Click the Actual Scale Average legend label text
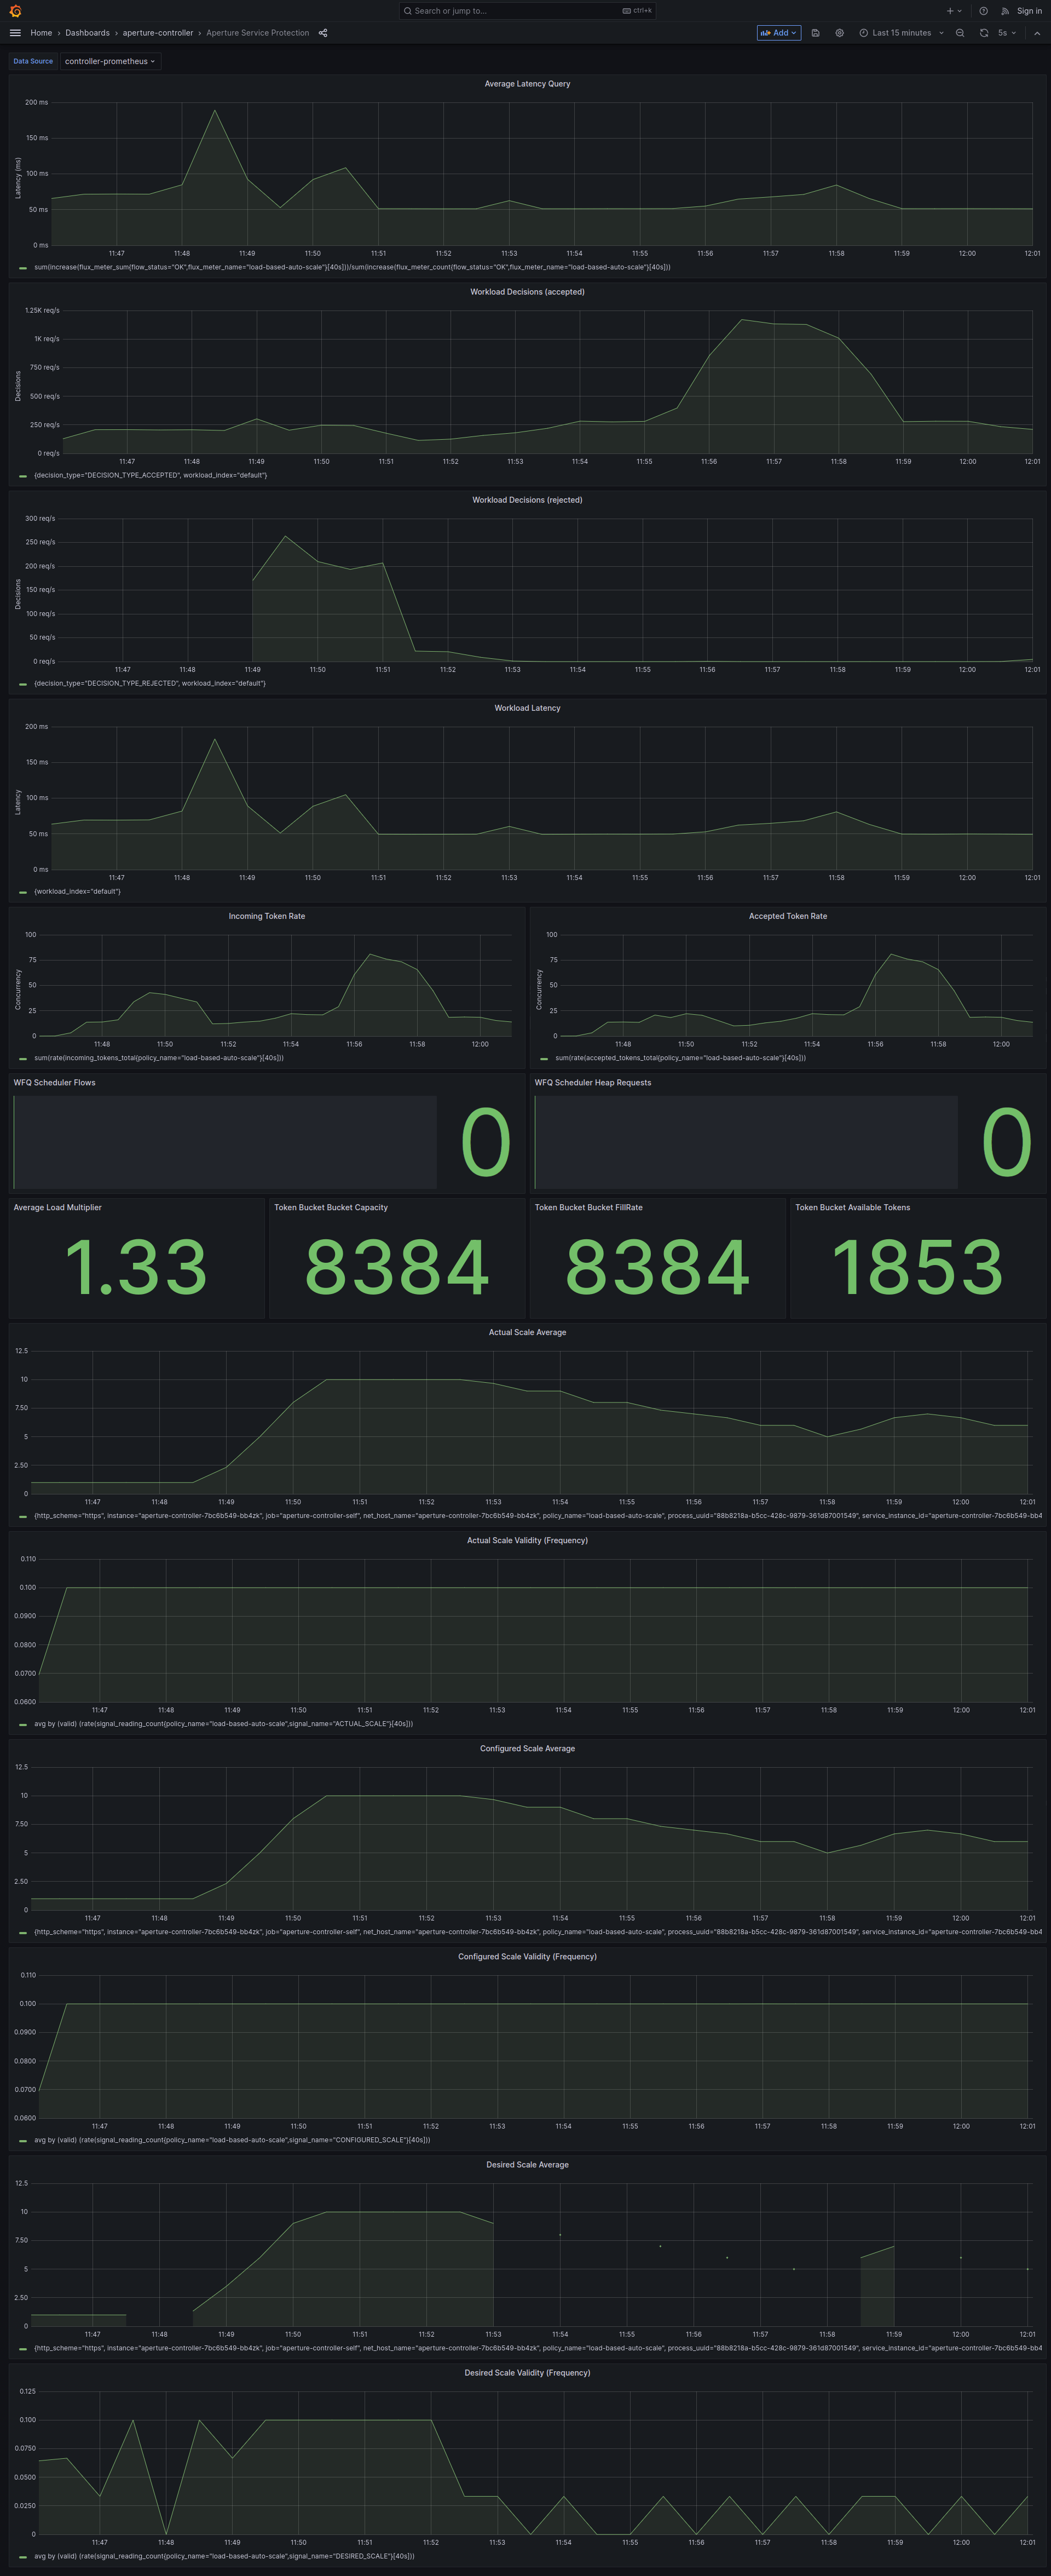This screenshot has height=2576, width=1051. [x=538, y=1515]
